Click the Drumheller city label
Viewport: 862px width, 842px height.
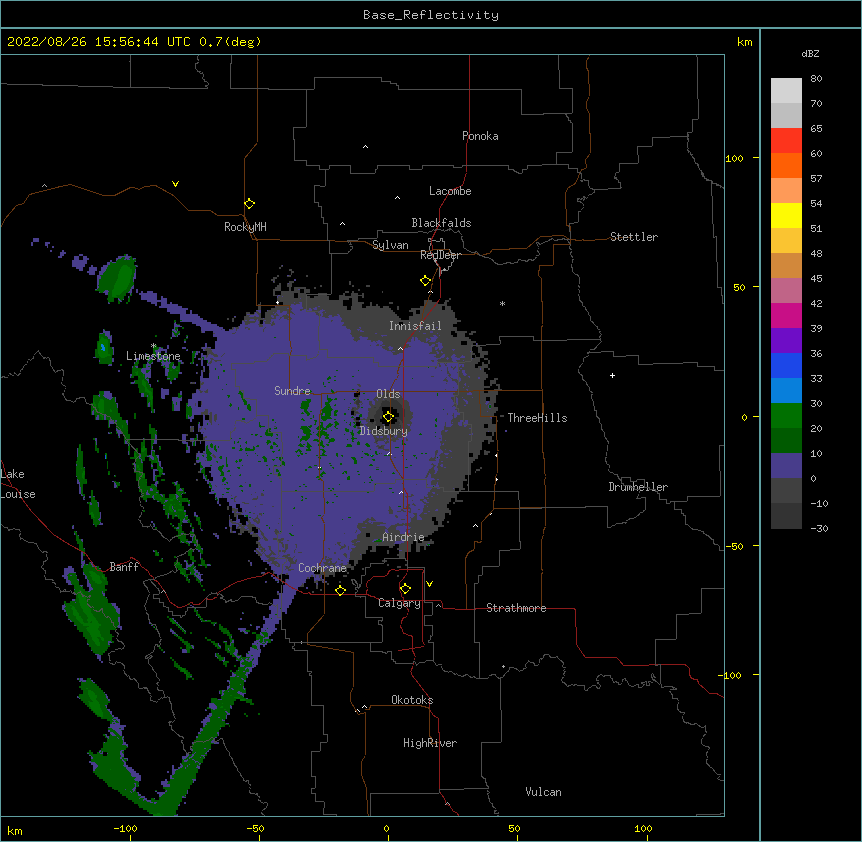pos(638,487)
